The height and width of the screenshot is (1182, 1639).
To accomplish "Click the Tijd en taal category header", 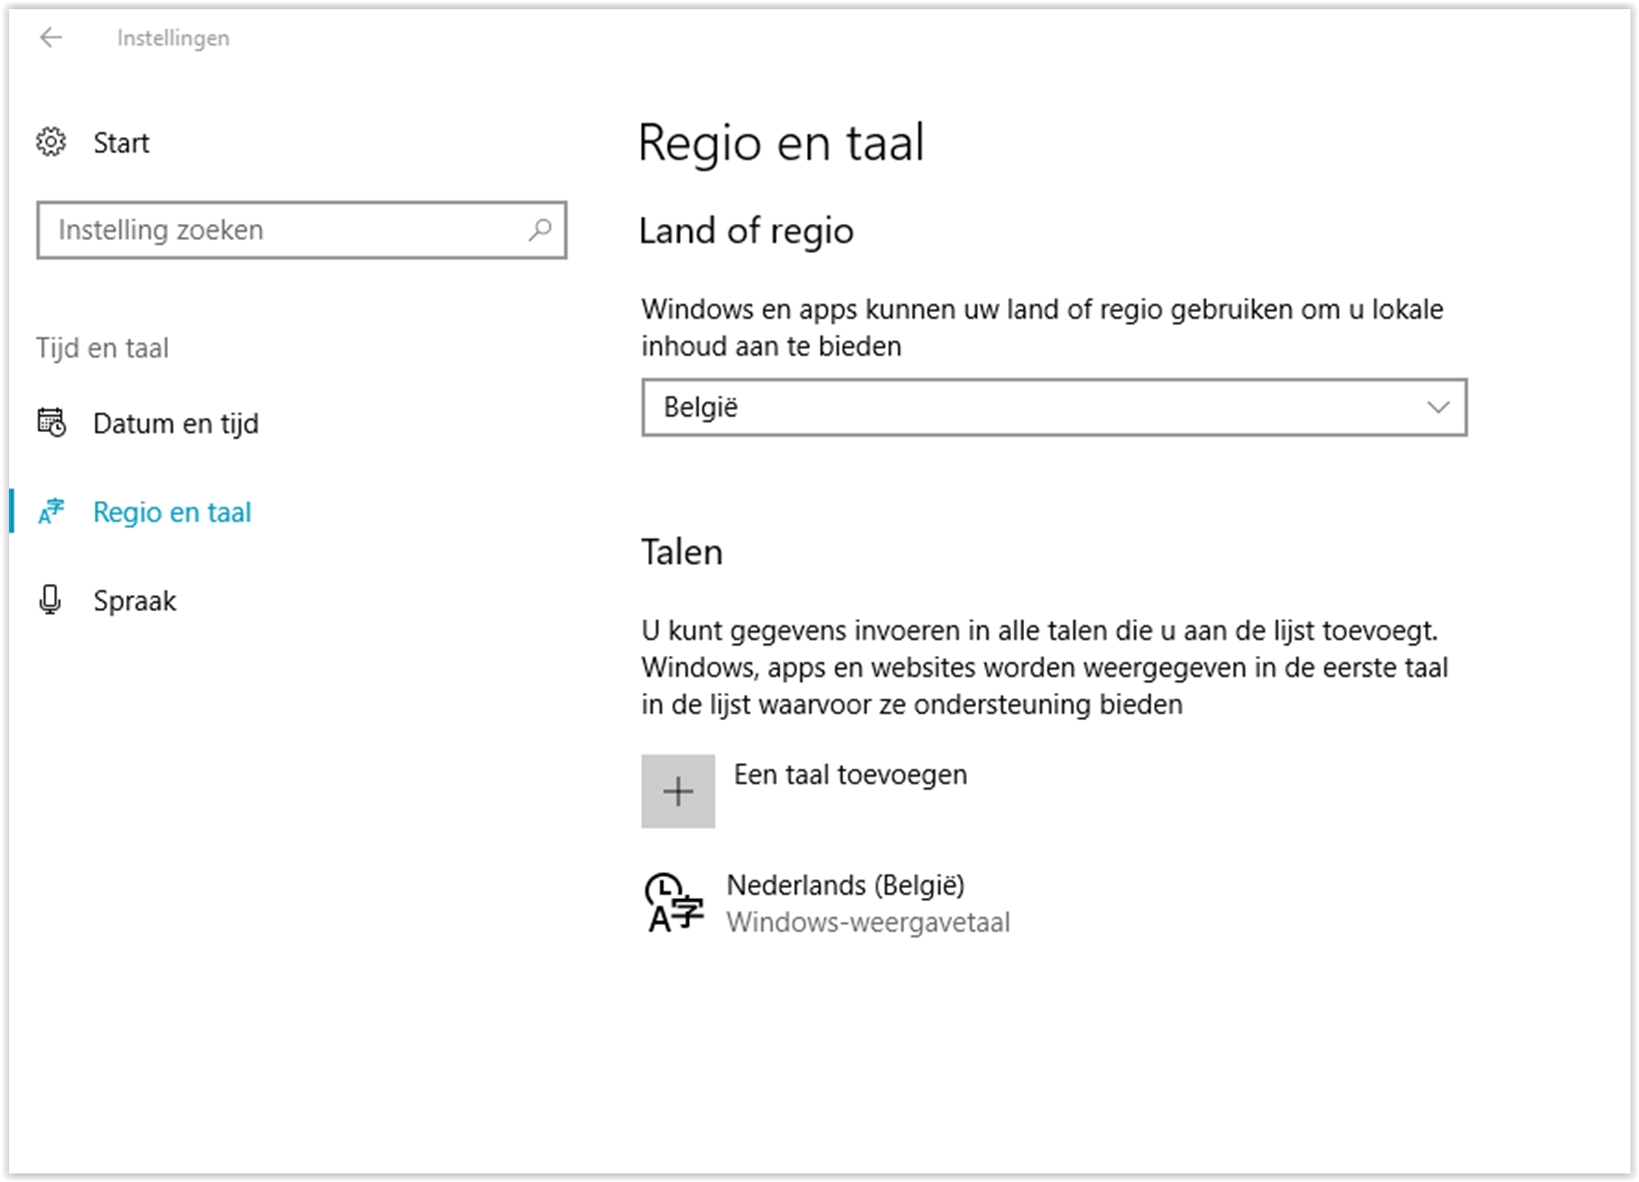I will [102, 348].
